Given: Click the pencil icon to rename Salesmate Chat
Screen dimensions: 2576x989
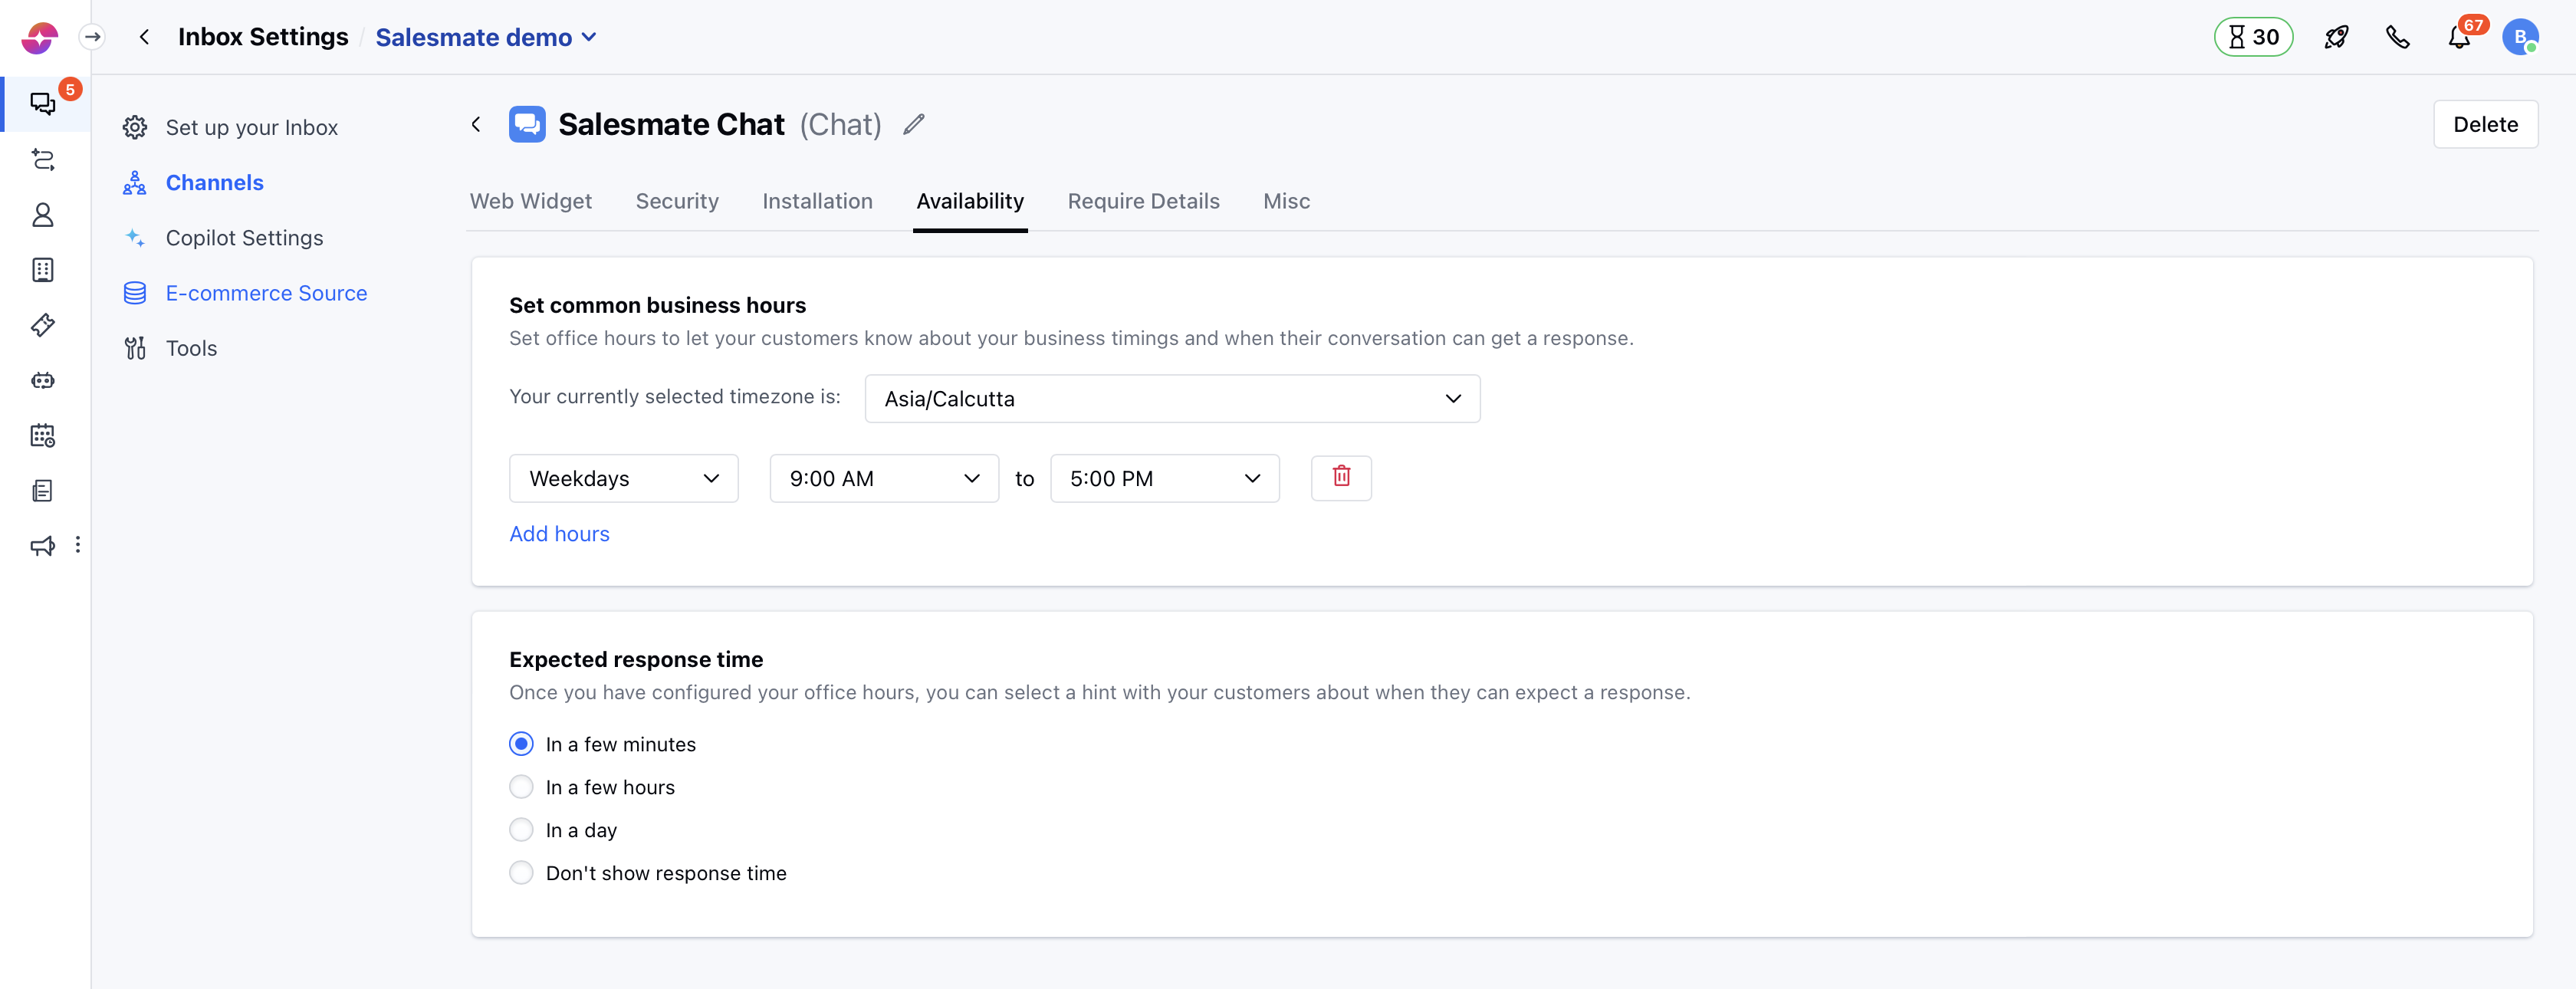Looking at the screenshot, I should pyautogui.click(x=913, y=124).
